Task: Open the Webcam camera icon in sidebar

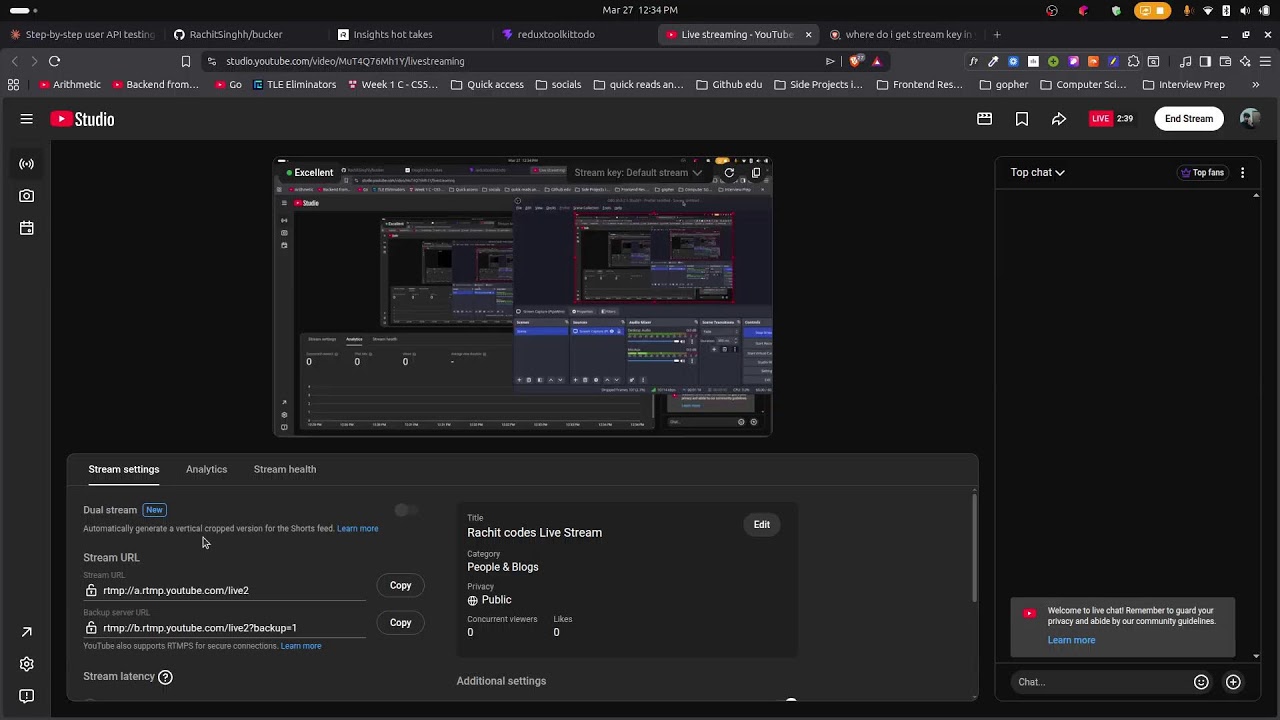Action: pos(26,196)
